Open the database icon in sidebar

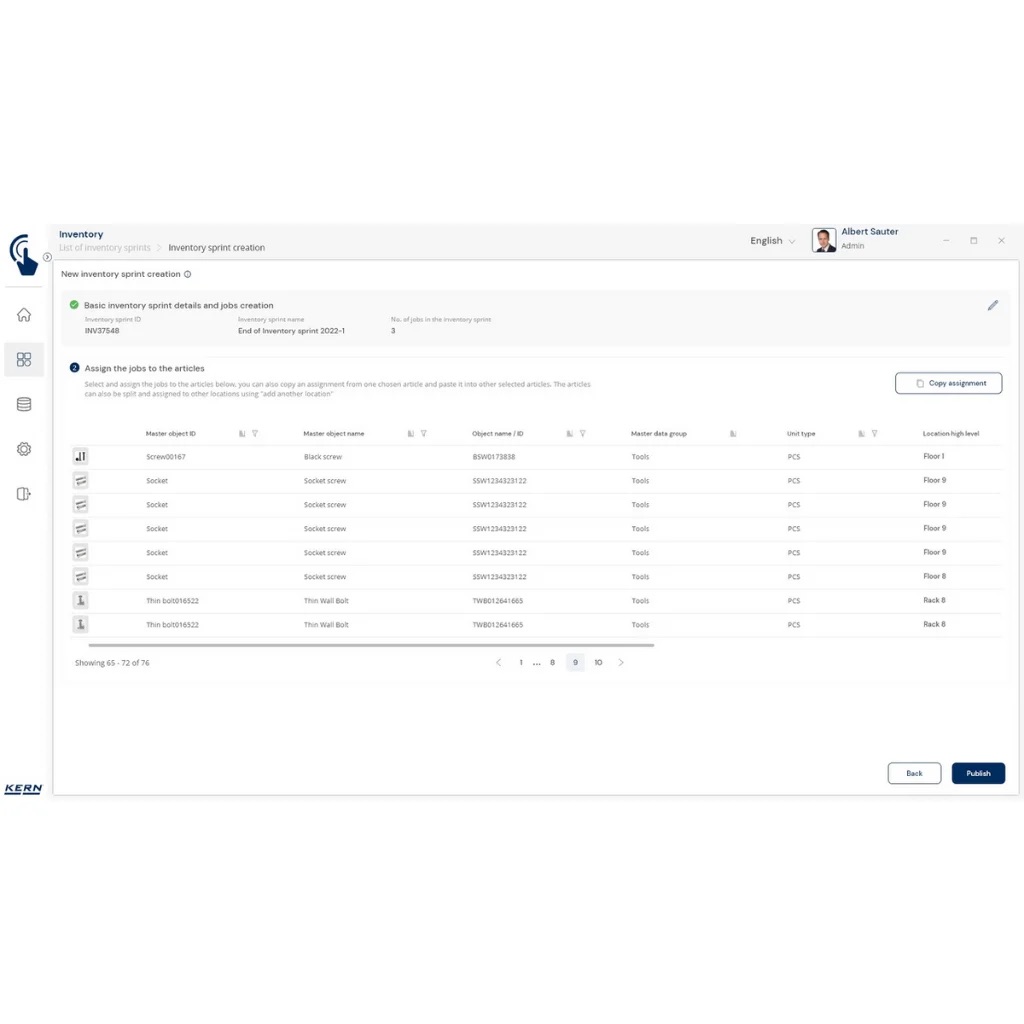click(24, 405)
